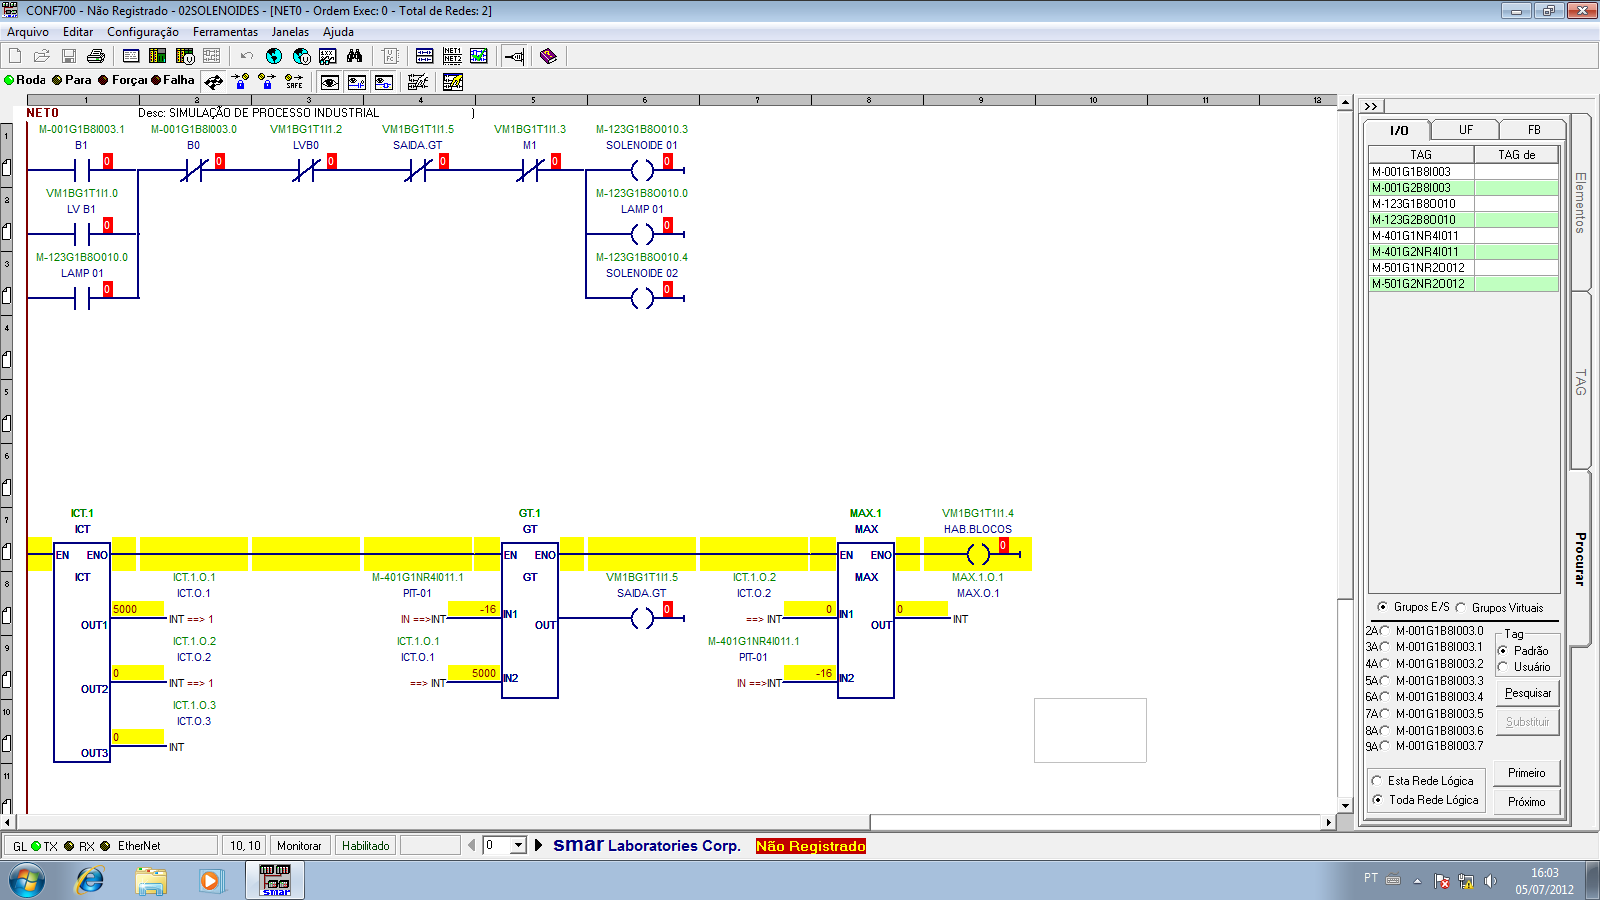
Task: Click the green globe online icon
Action: [x=274, y=56]
